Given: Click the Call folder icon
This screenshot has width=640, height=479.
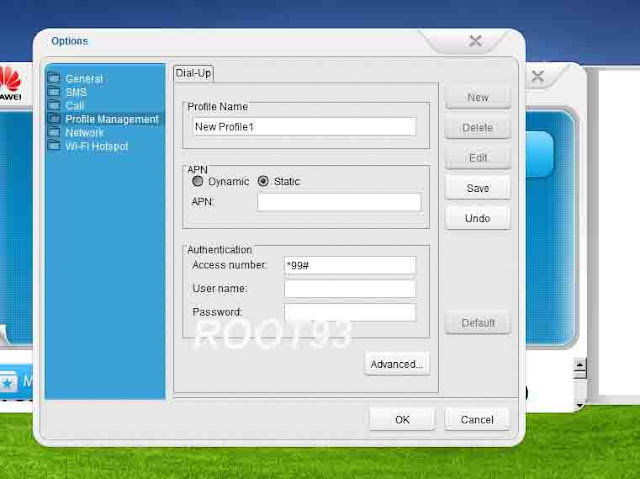Looking at the screenshot, I should point(54,105).
